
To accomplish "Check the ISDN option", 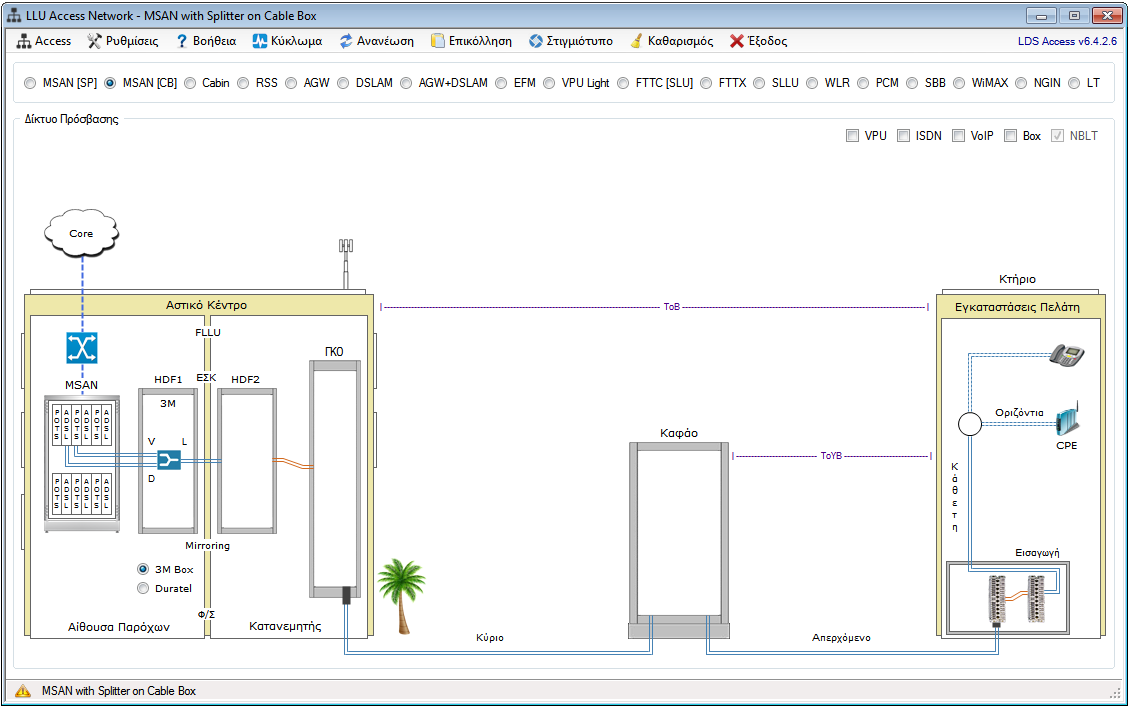I will pos(903,136).
